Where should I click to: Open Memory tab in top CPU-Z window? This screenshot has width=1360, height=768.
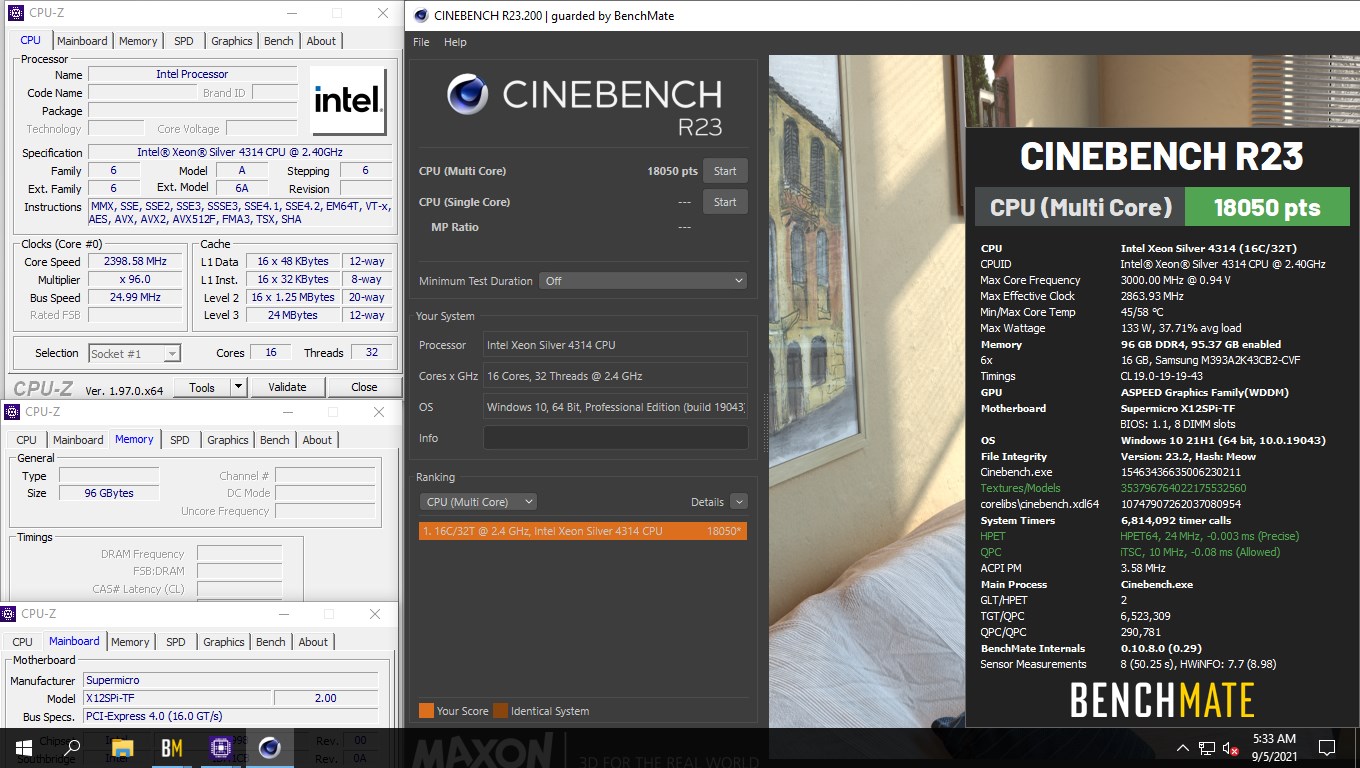(138, 41)
